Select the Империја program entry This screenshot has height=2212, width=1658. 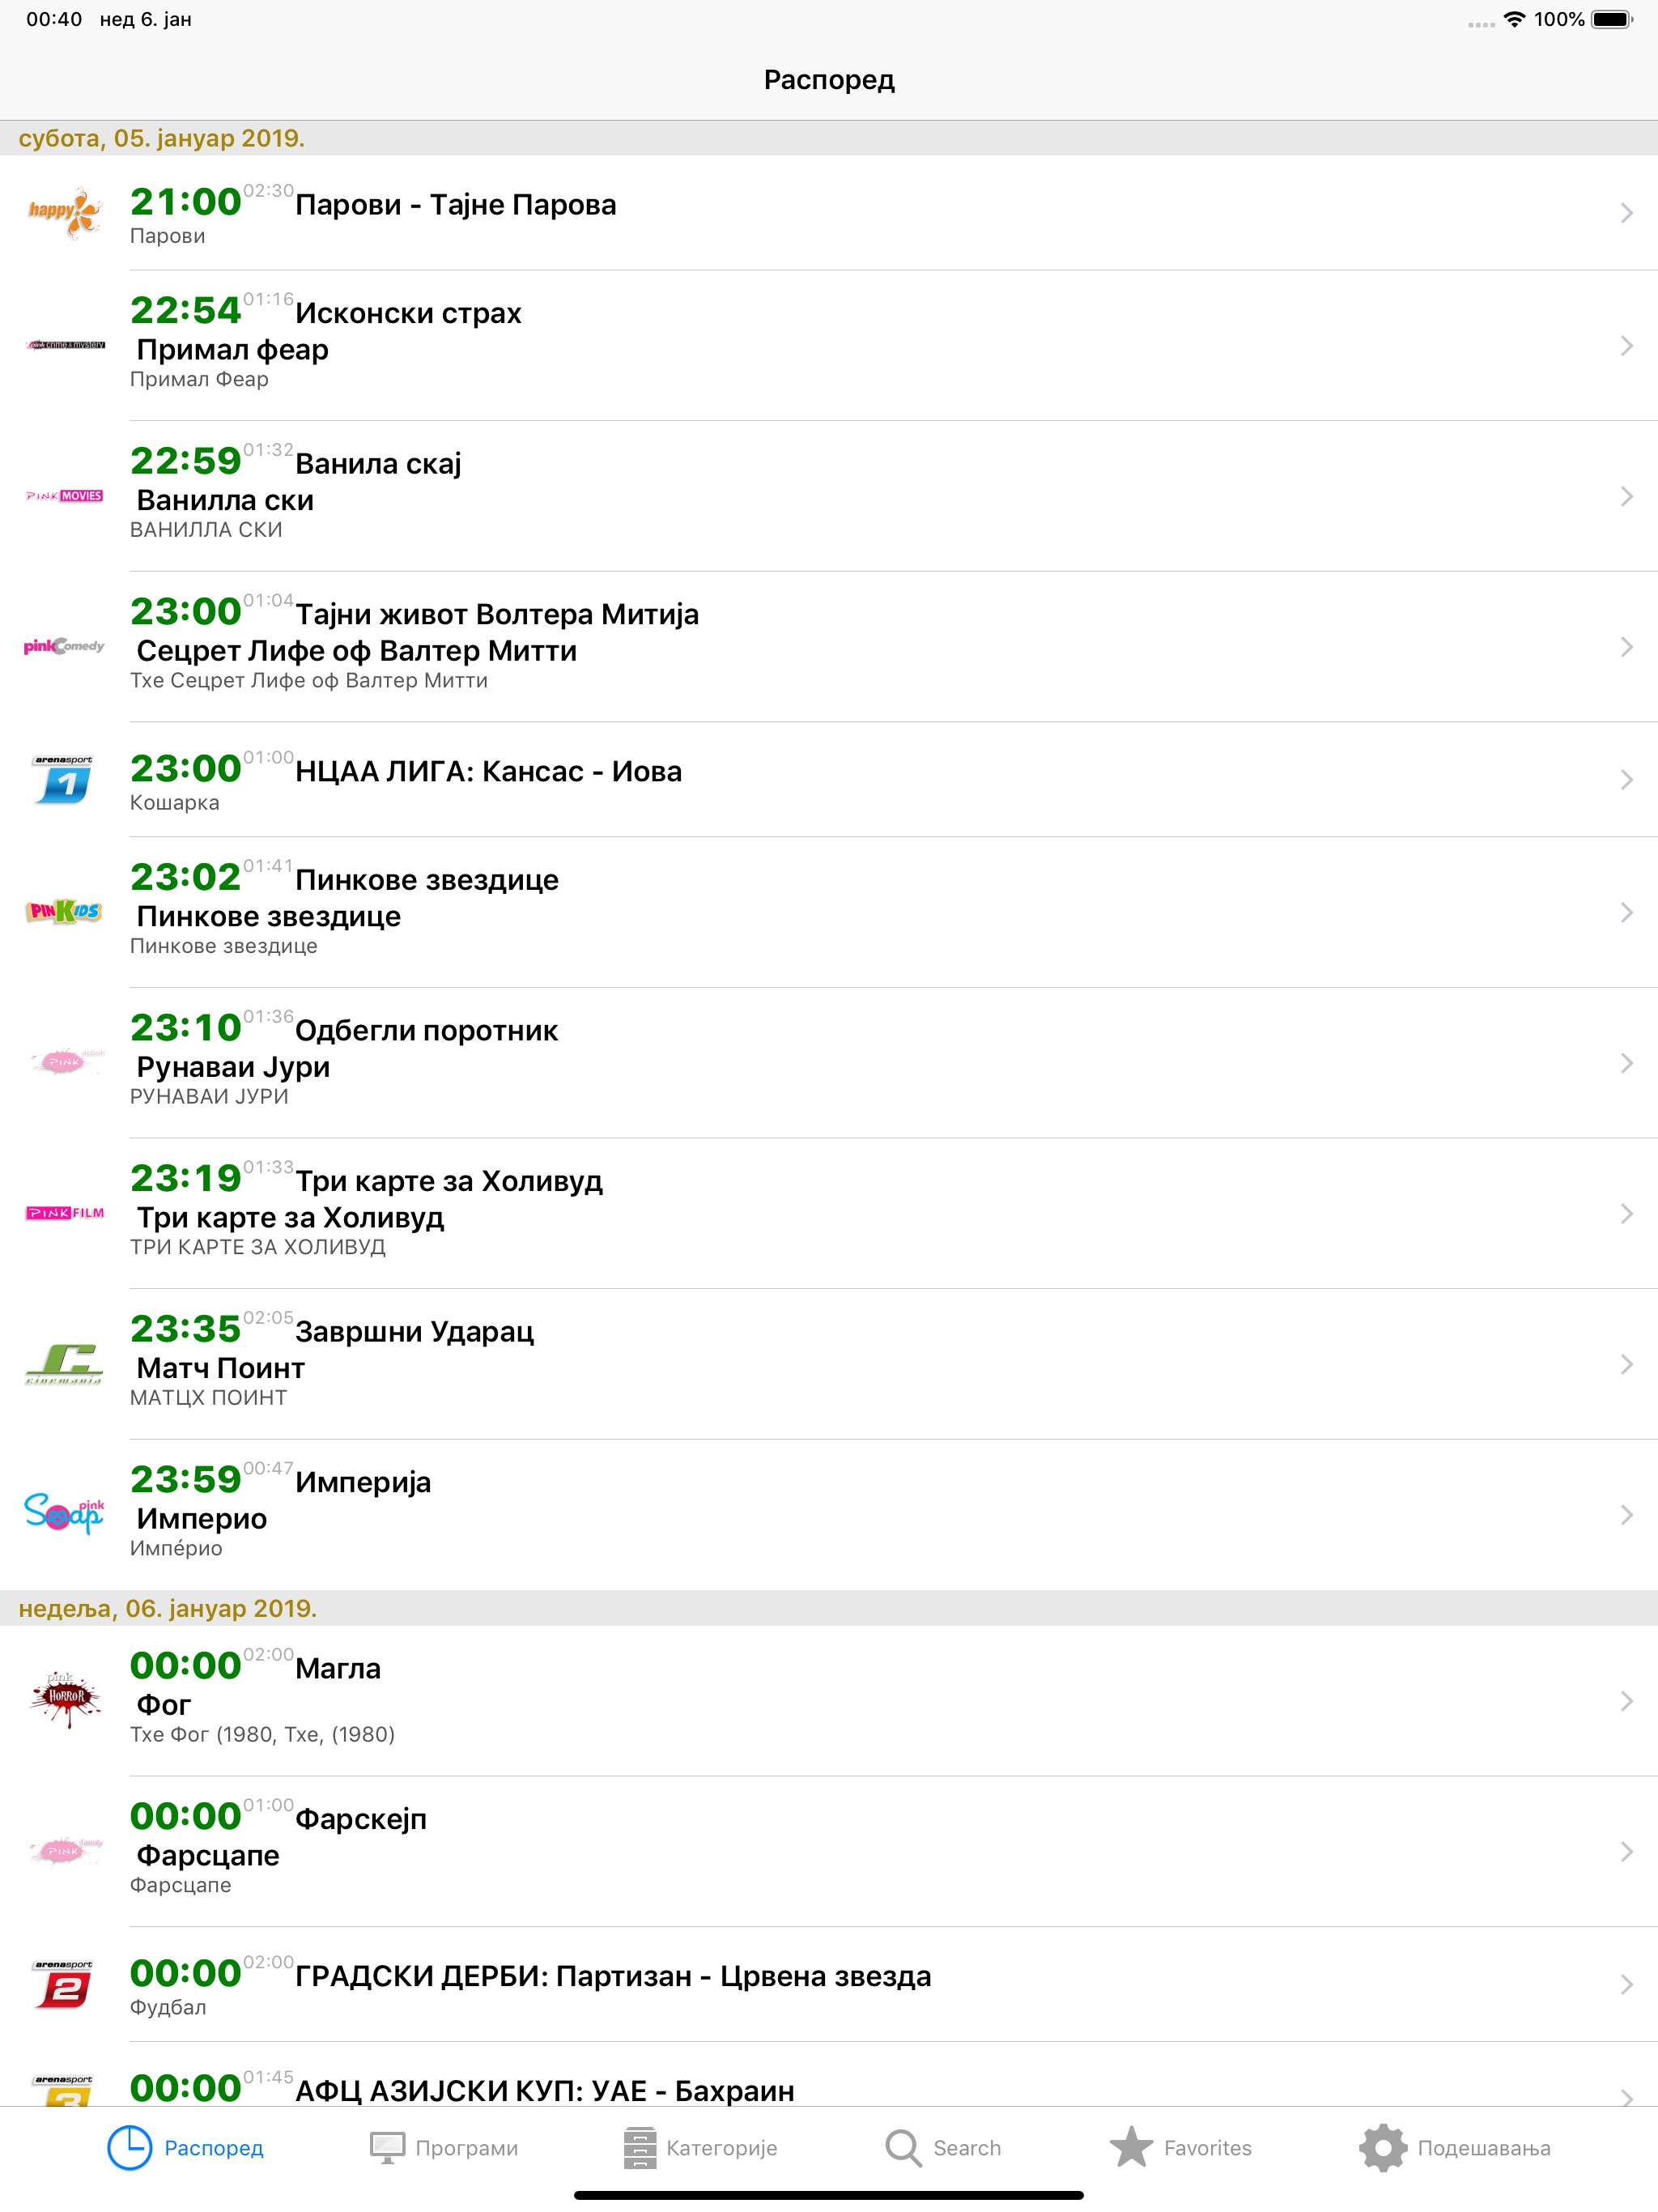click(829, 1514)
